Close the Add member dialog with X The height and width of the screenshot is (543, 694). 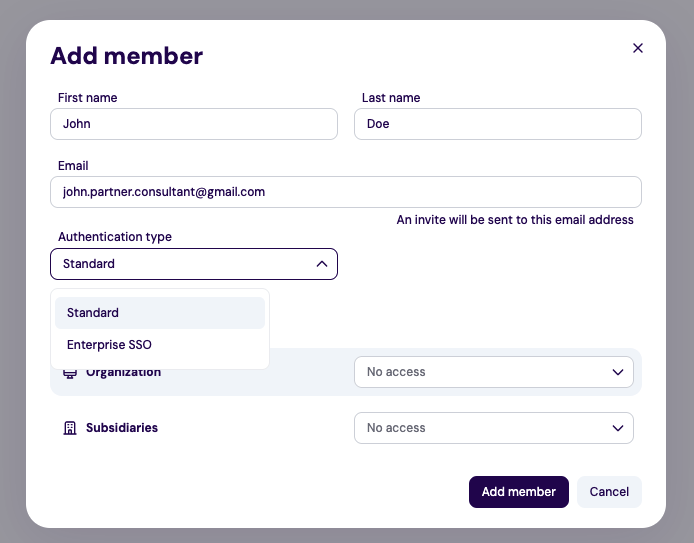638,48
